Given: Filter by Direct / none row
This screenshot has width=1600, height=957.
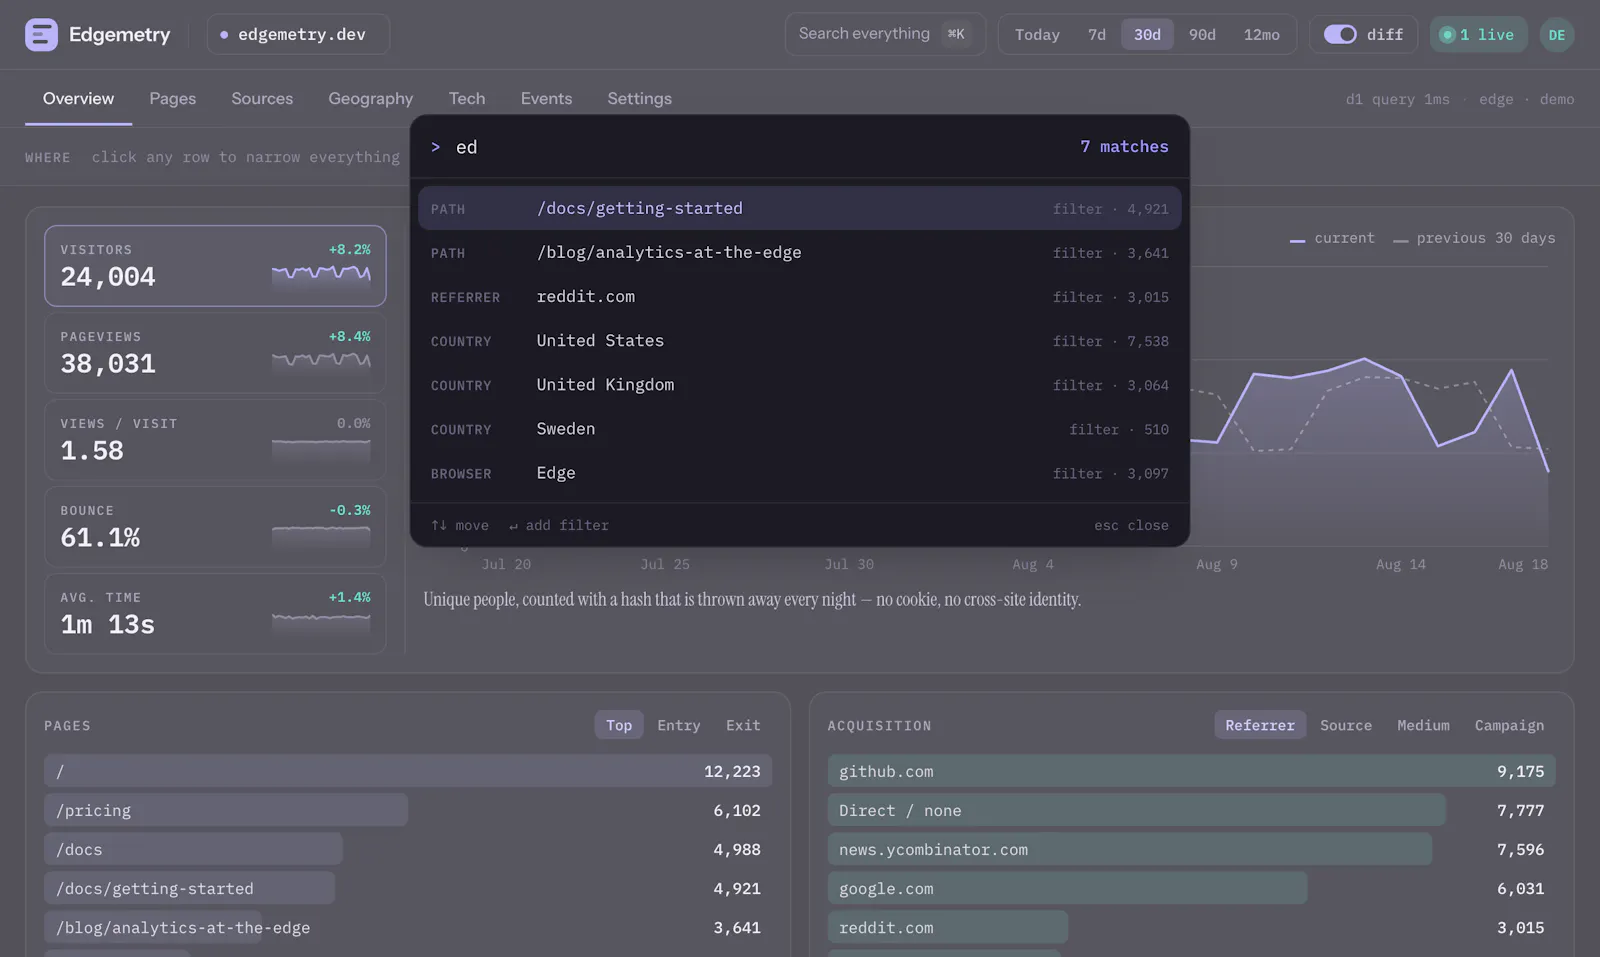Looking at the screenshot, I should click(x=1191, y=811).
